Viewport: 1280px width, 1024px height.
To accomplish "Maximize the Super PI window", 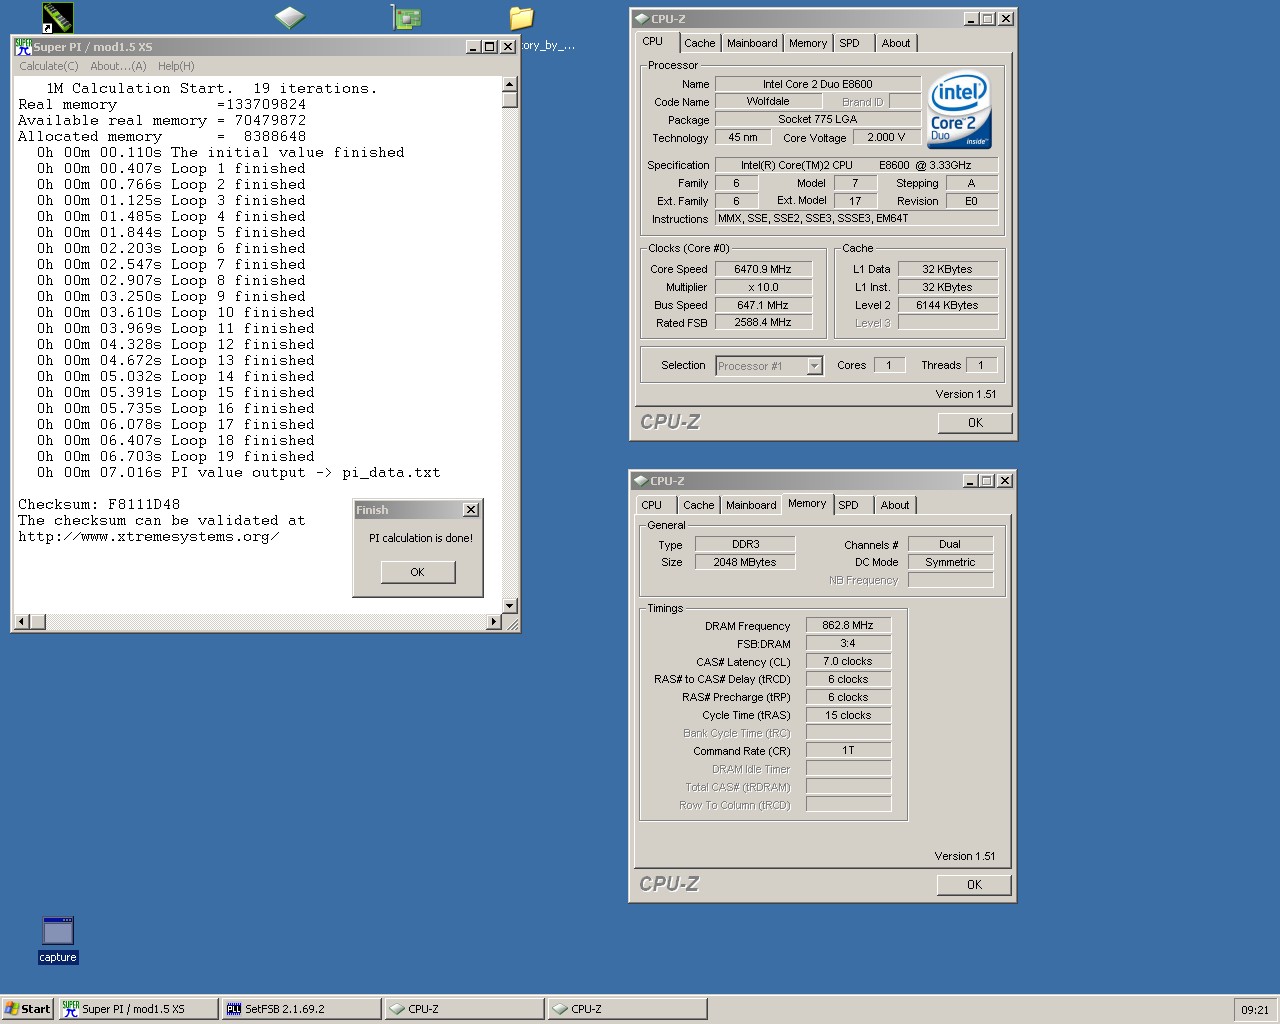I will click(x=489, y=47).
